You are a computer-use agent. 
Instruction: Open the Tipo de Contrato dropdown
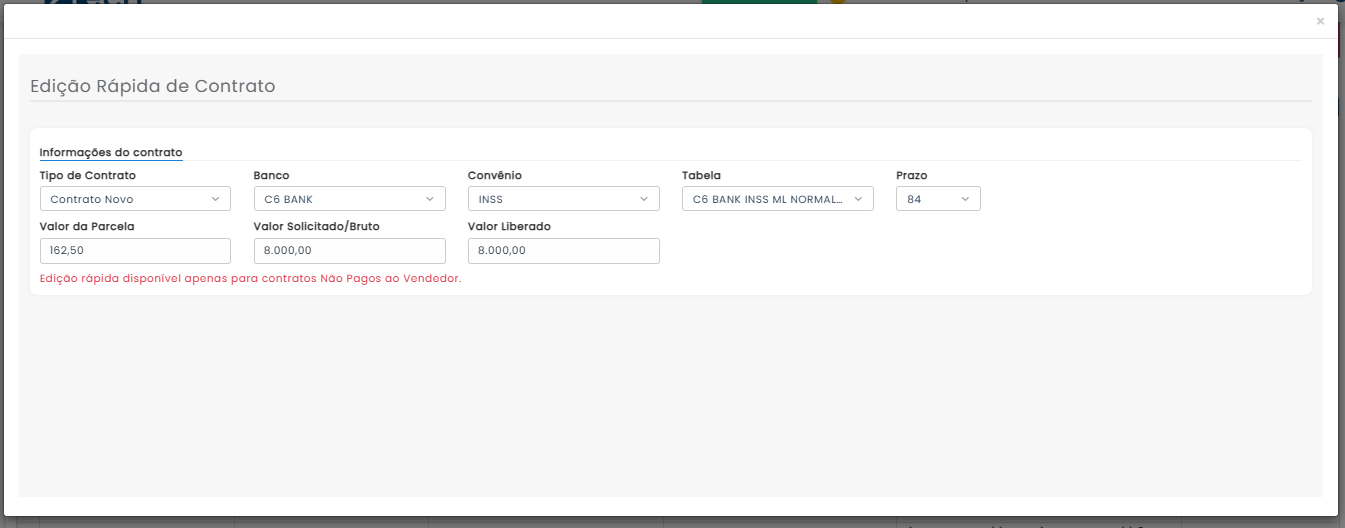pos(135,199)
